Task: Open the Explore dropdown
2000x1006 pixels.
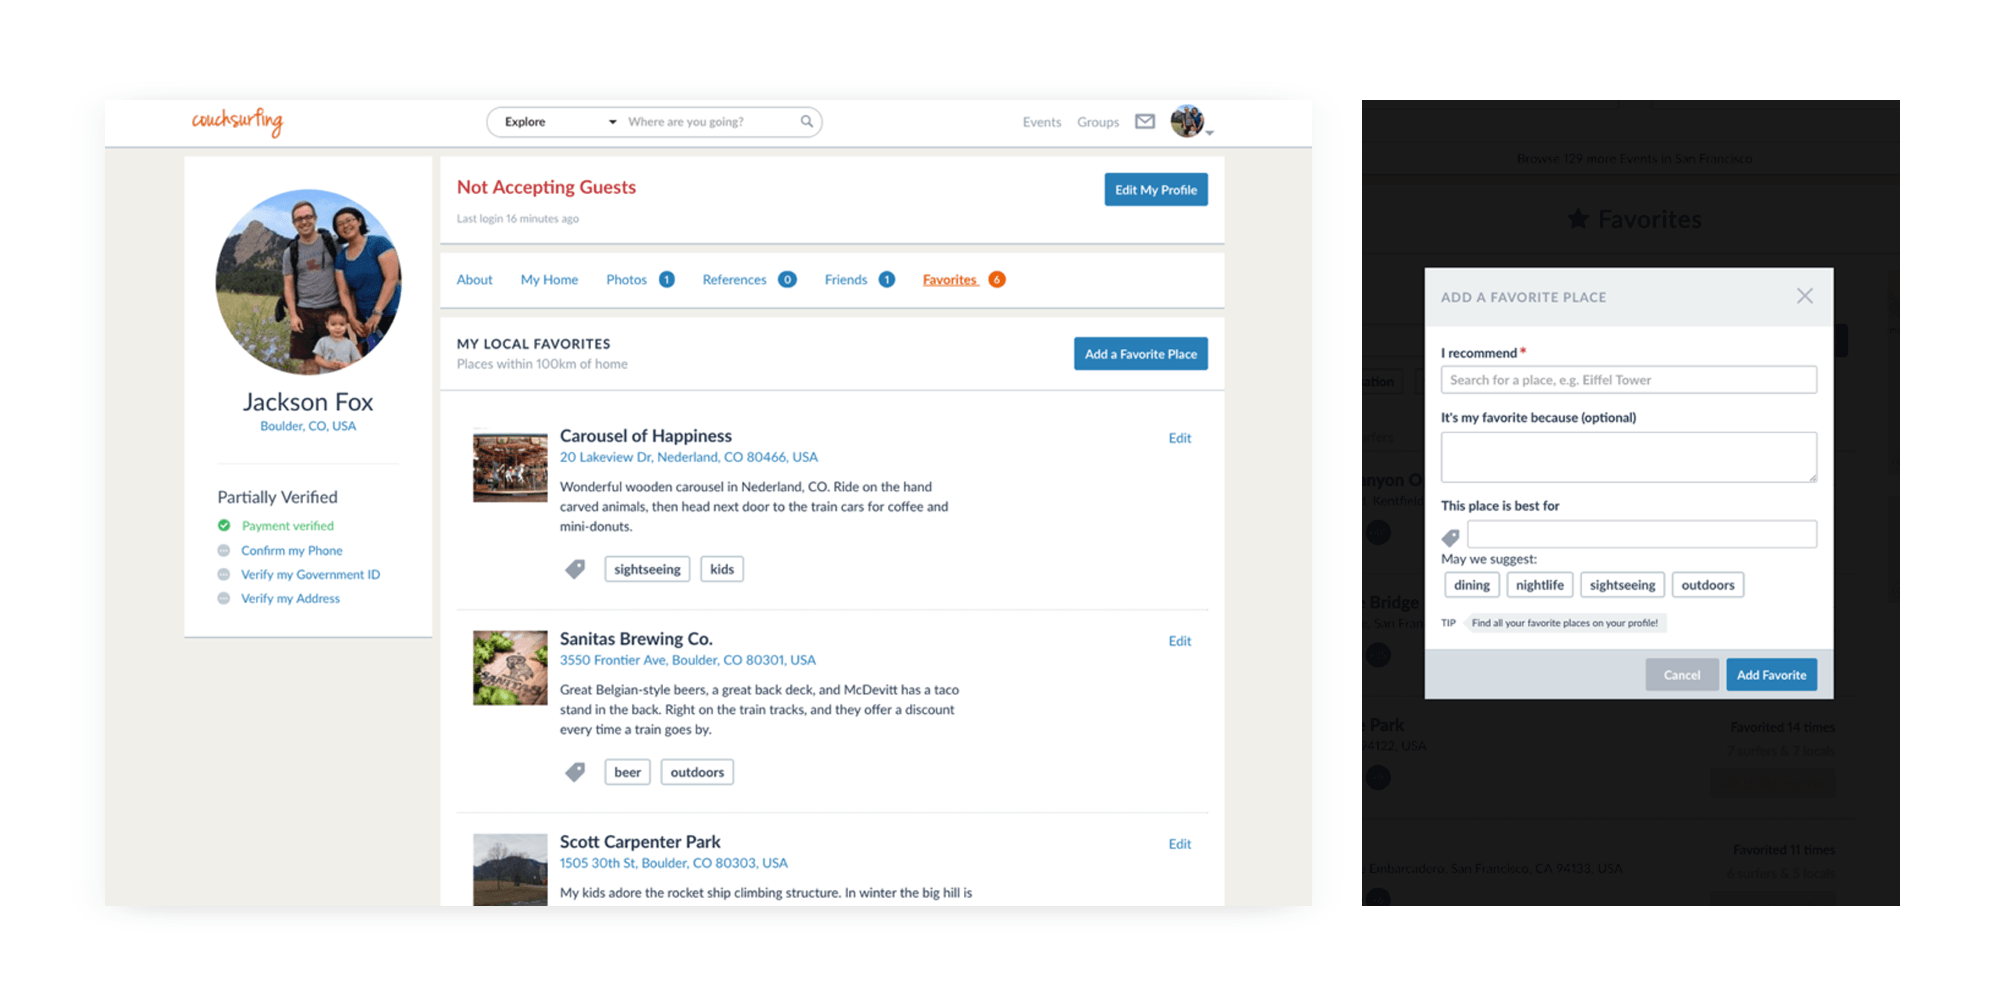Action: 559,122
